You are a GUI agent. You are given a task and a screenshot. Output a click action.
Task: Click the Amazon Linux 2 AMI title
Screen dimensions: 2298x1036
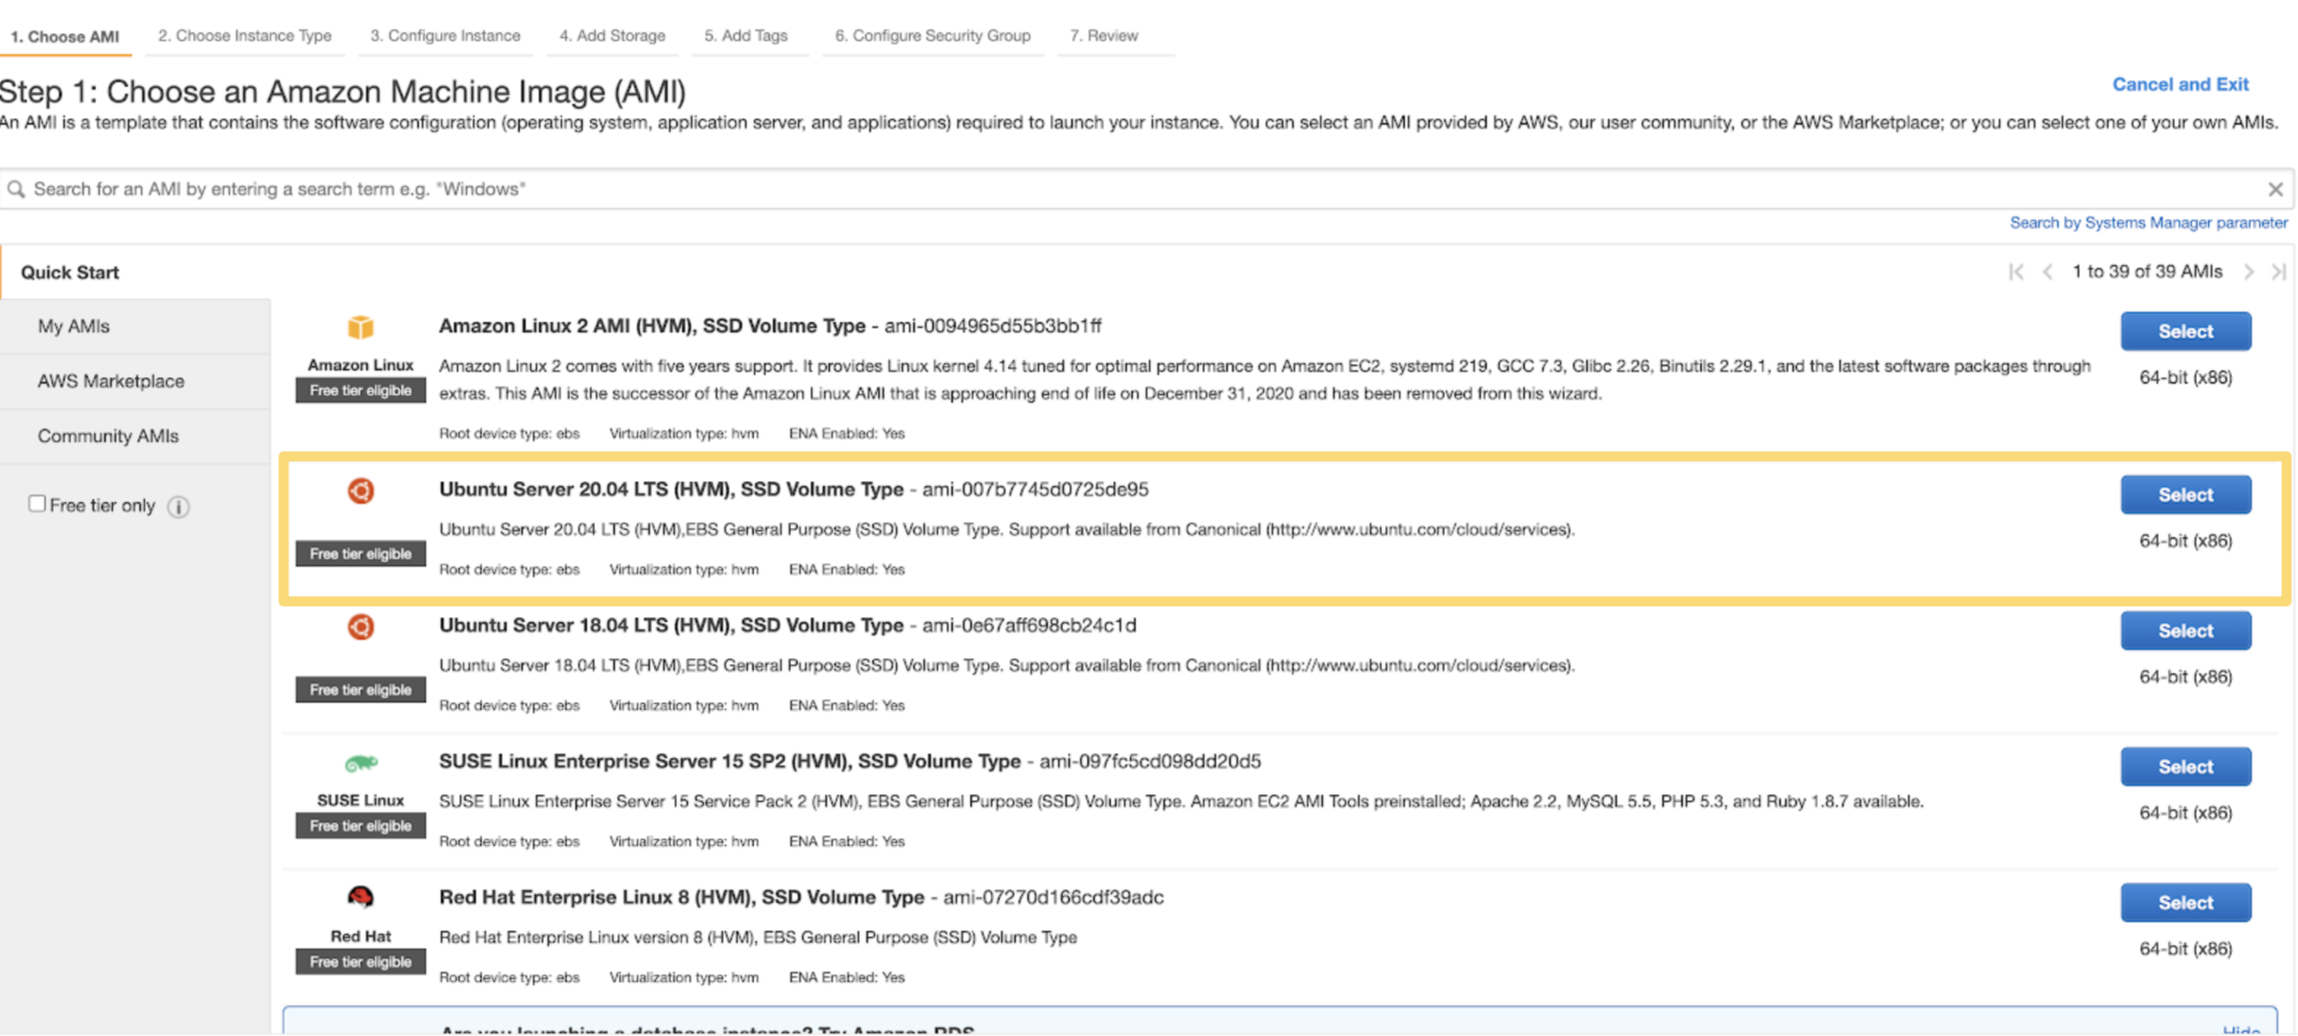coord(652,326)
